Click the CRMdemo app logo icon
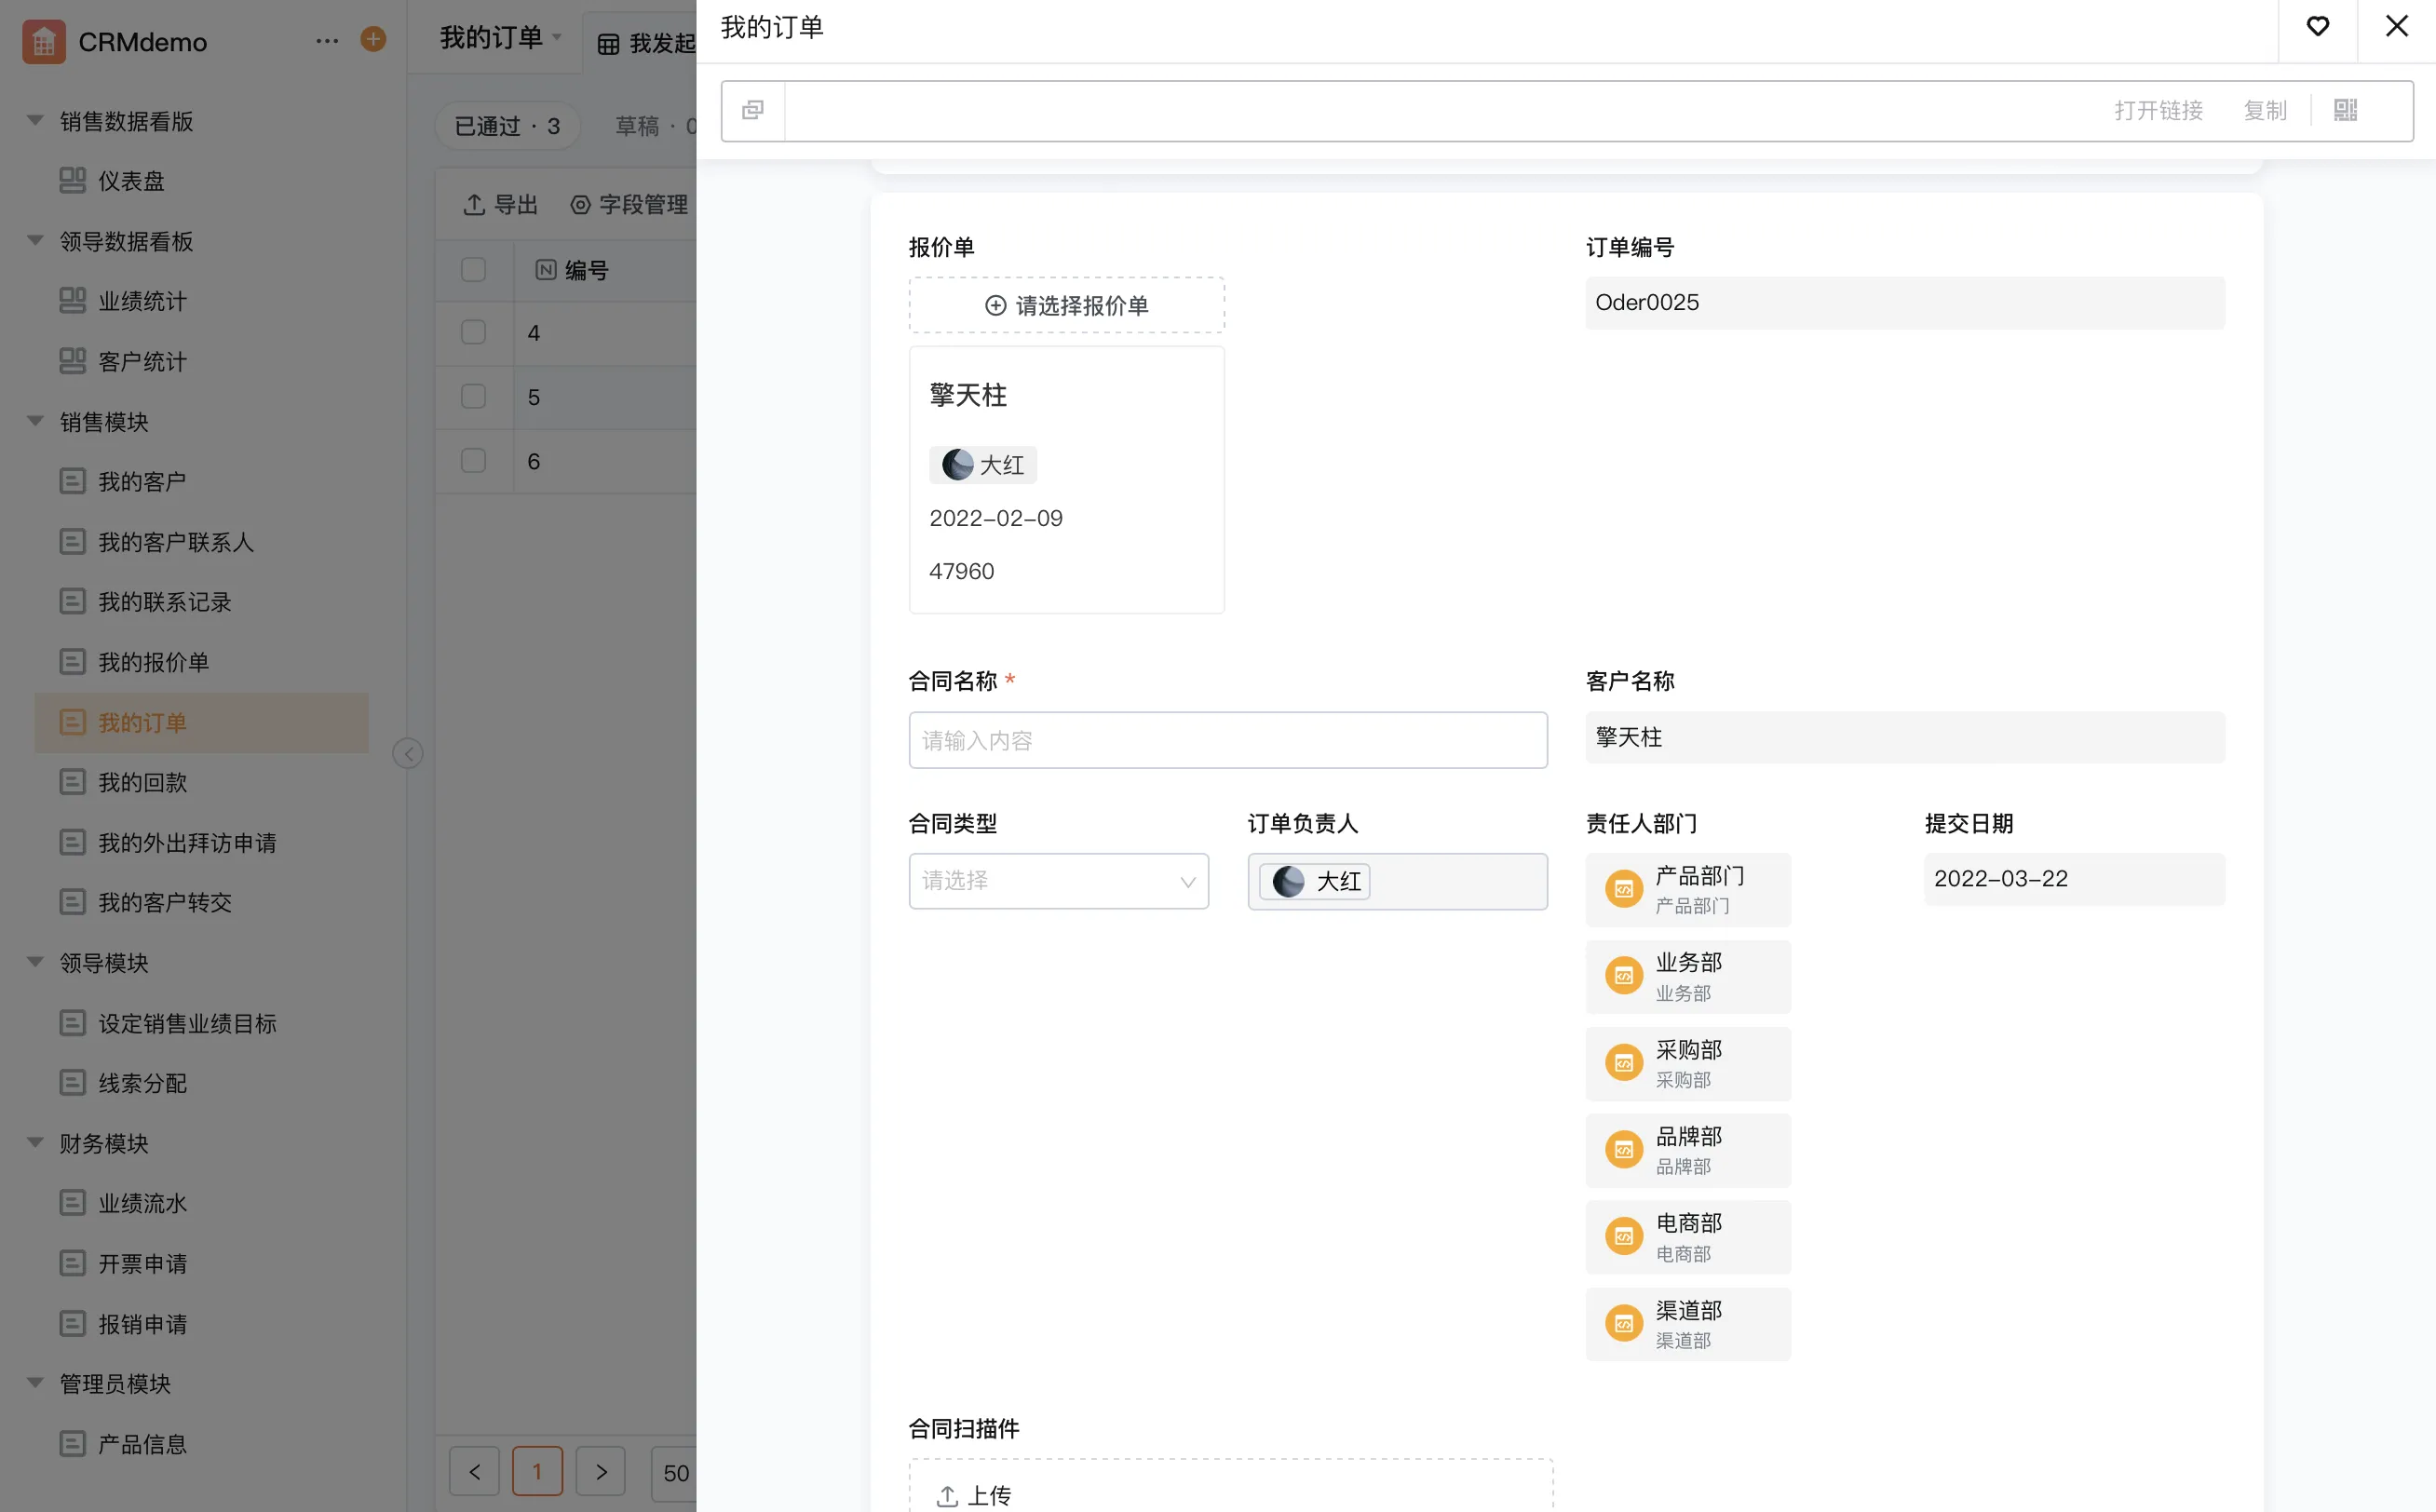Image resolution: width=2436 pixels, height=1512 pixels. 44,41
